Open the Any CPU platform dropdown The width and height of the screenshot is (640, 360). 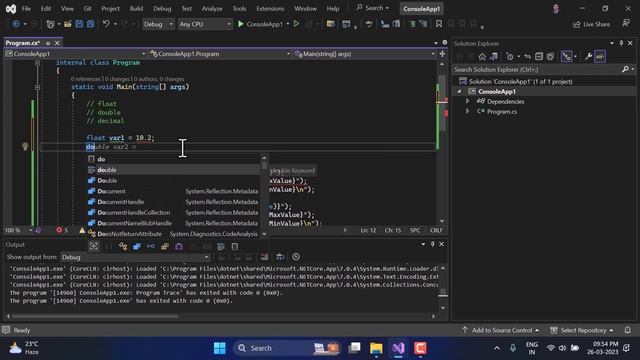204,24
